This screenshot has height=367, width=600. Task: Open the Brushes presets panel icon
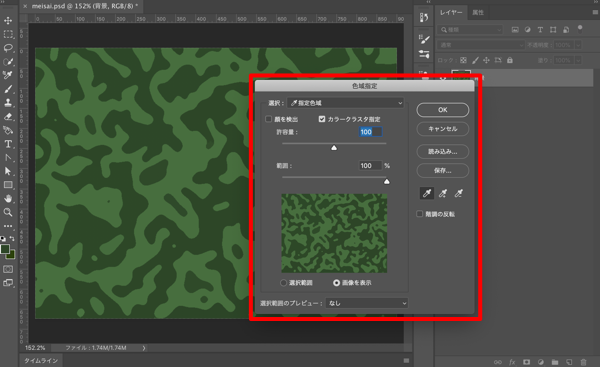tap(424, 54)
